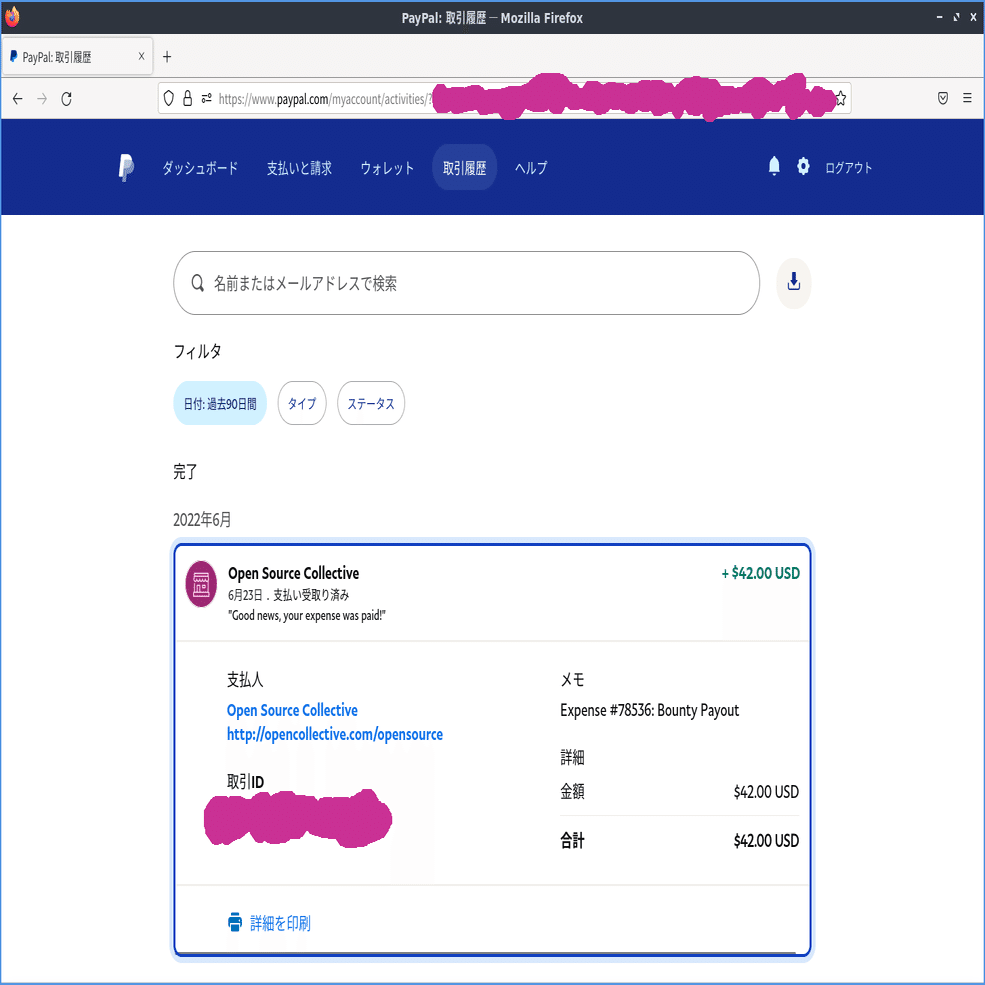Click the + $42.00 USD amount
This screenshot has height=985, width=985.
tap(760, 573)
